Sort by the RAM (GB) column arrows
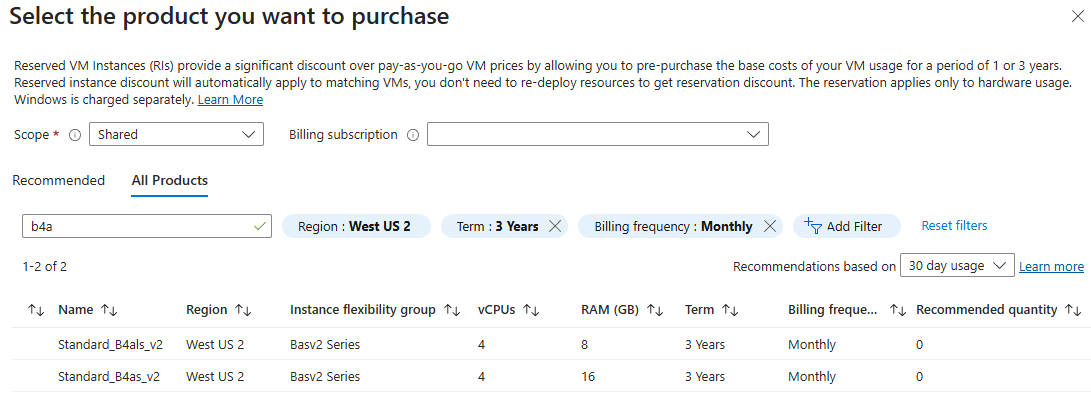Screen dimensions: 1091x397 coord(655,310)
